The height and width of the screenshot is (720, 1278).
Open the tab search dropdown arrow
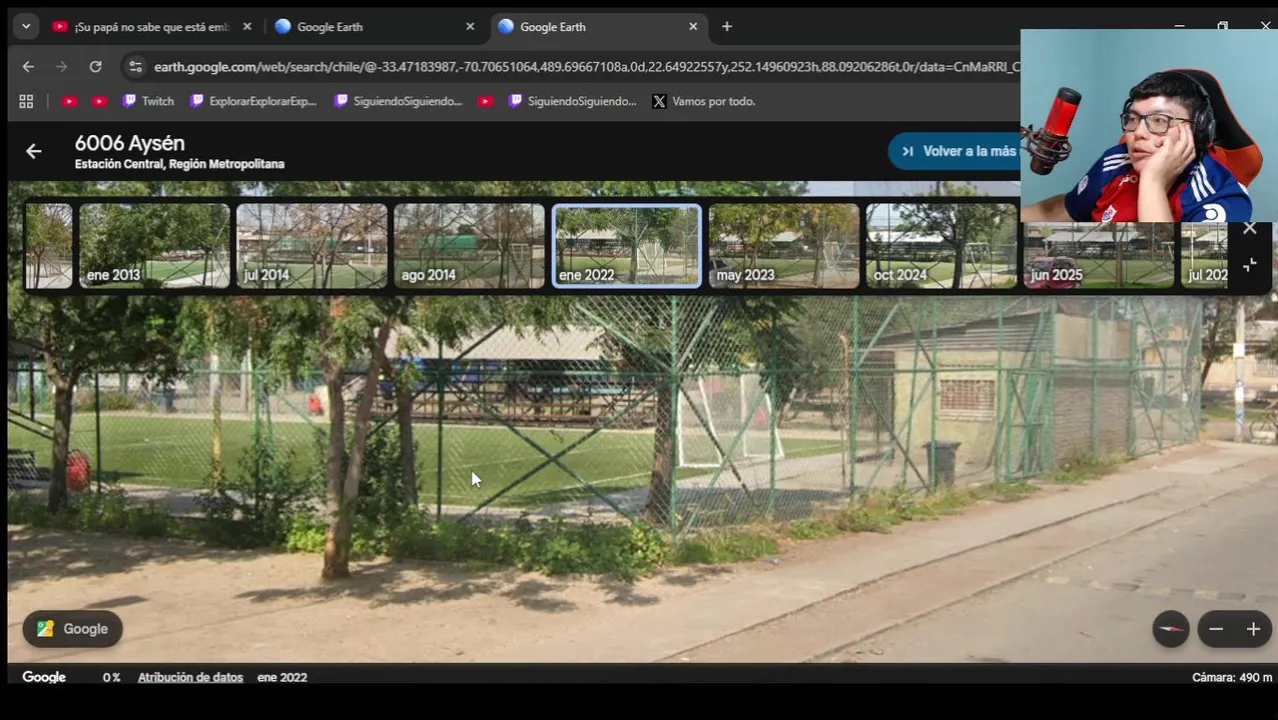coord(26,27)
